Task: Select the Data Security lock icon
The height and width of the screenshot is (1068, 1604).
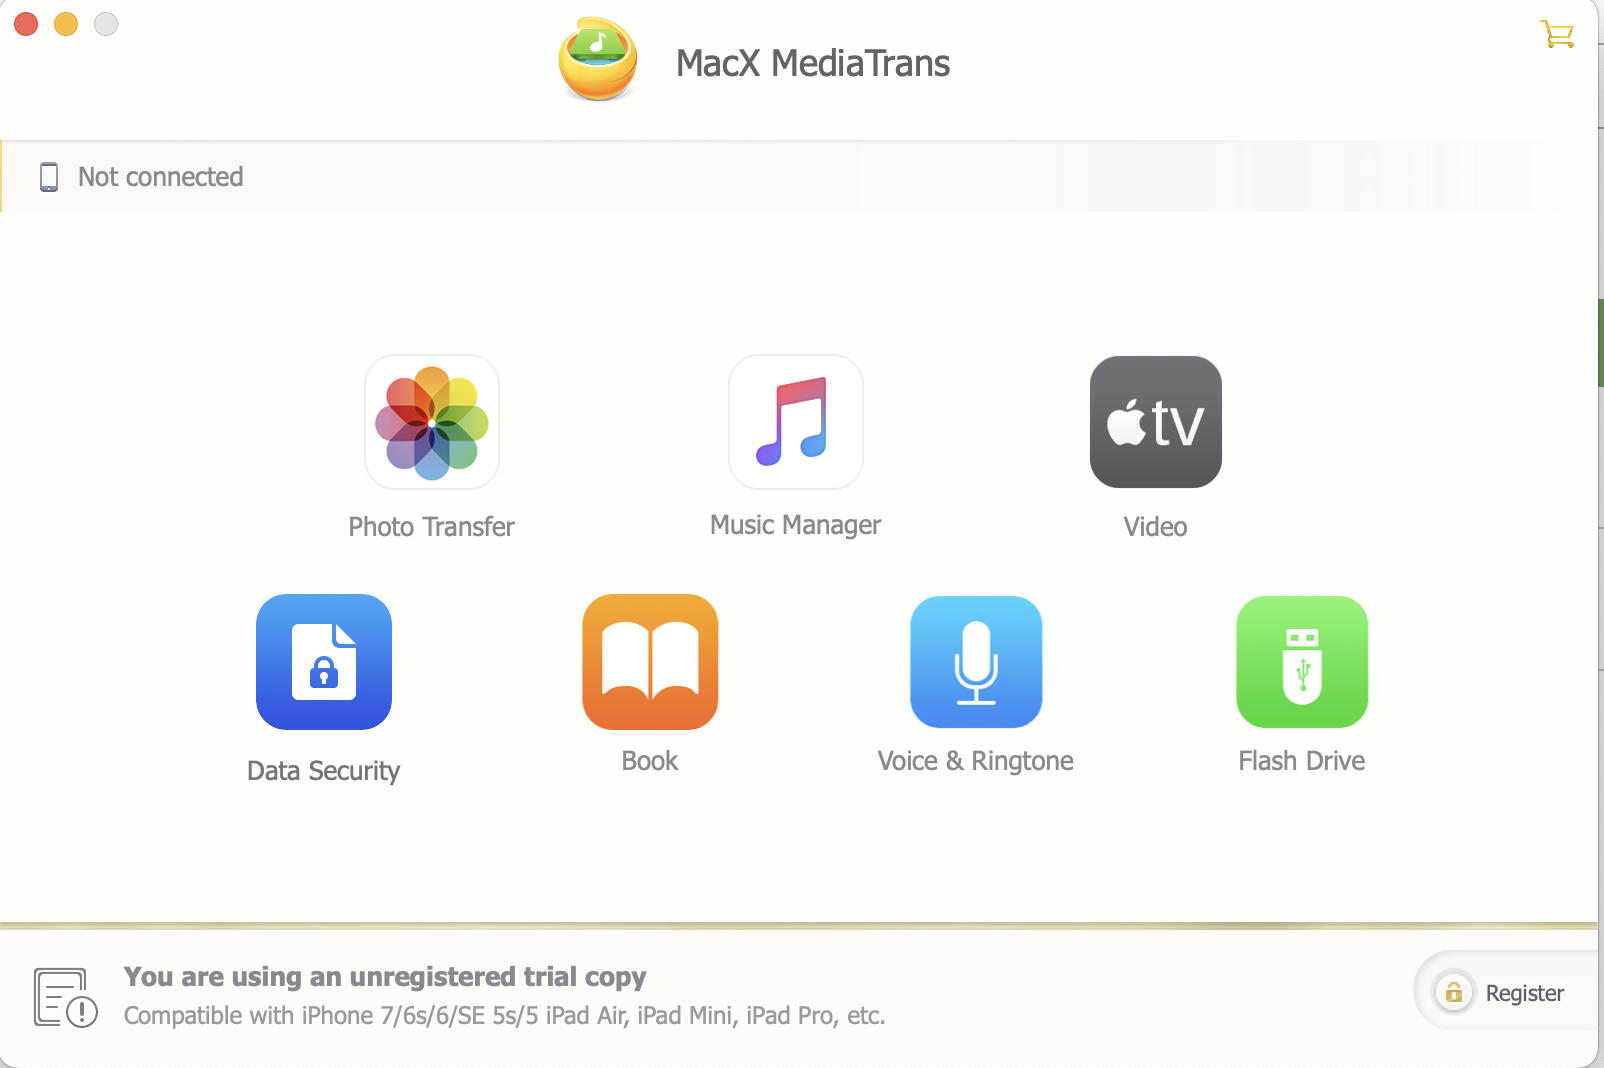Action: [324, 662]
